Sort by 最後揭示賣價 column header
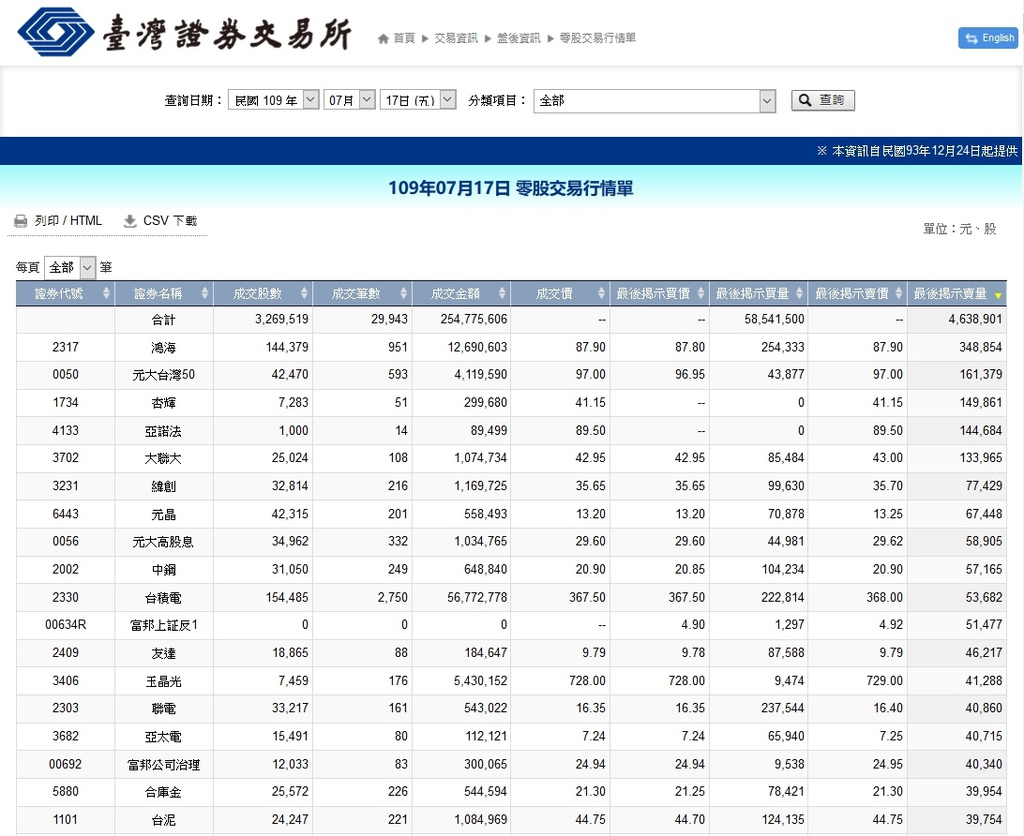This screenshot has height=836, width=1024. (857, 293)
